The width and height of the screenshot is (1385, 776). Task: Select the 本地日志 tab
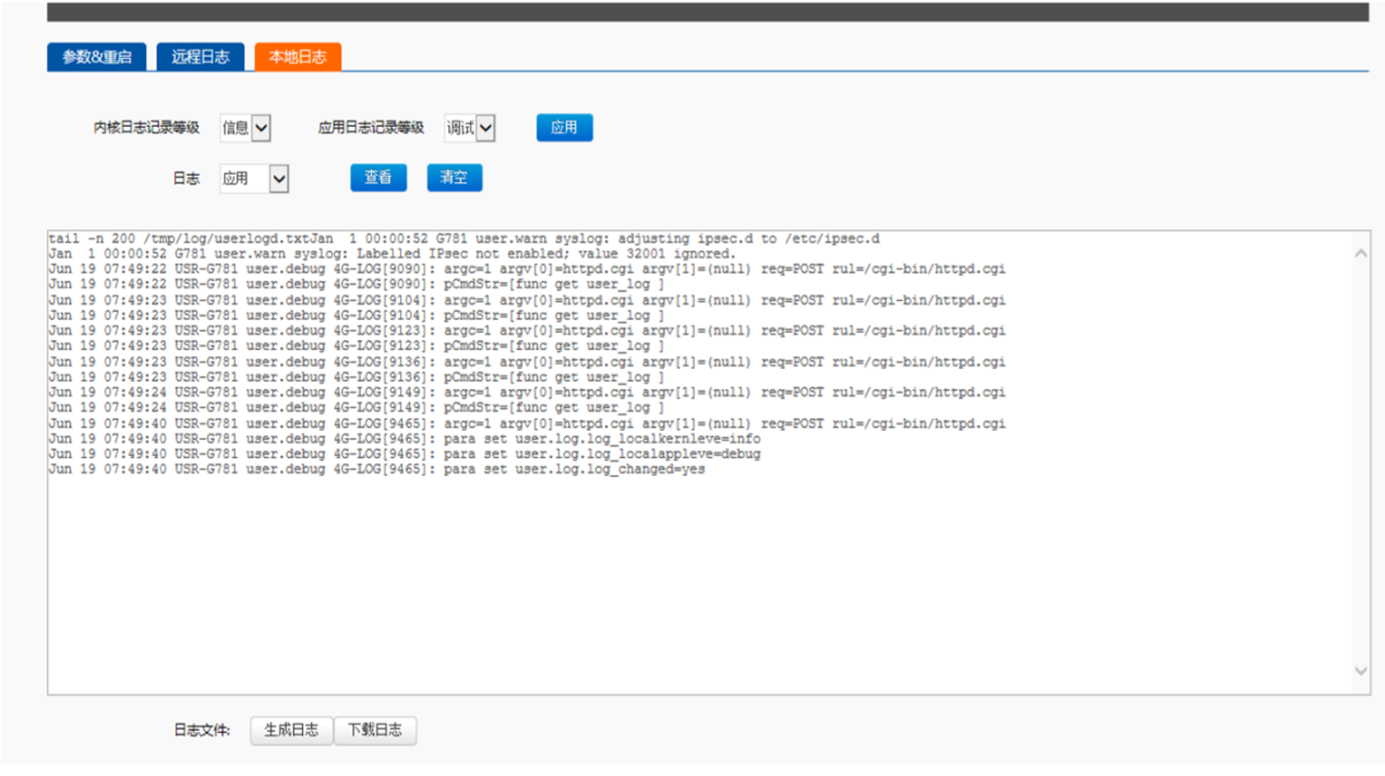point(297,57)
